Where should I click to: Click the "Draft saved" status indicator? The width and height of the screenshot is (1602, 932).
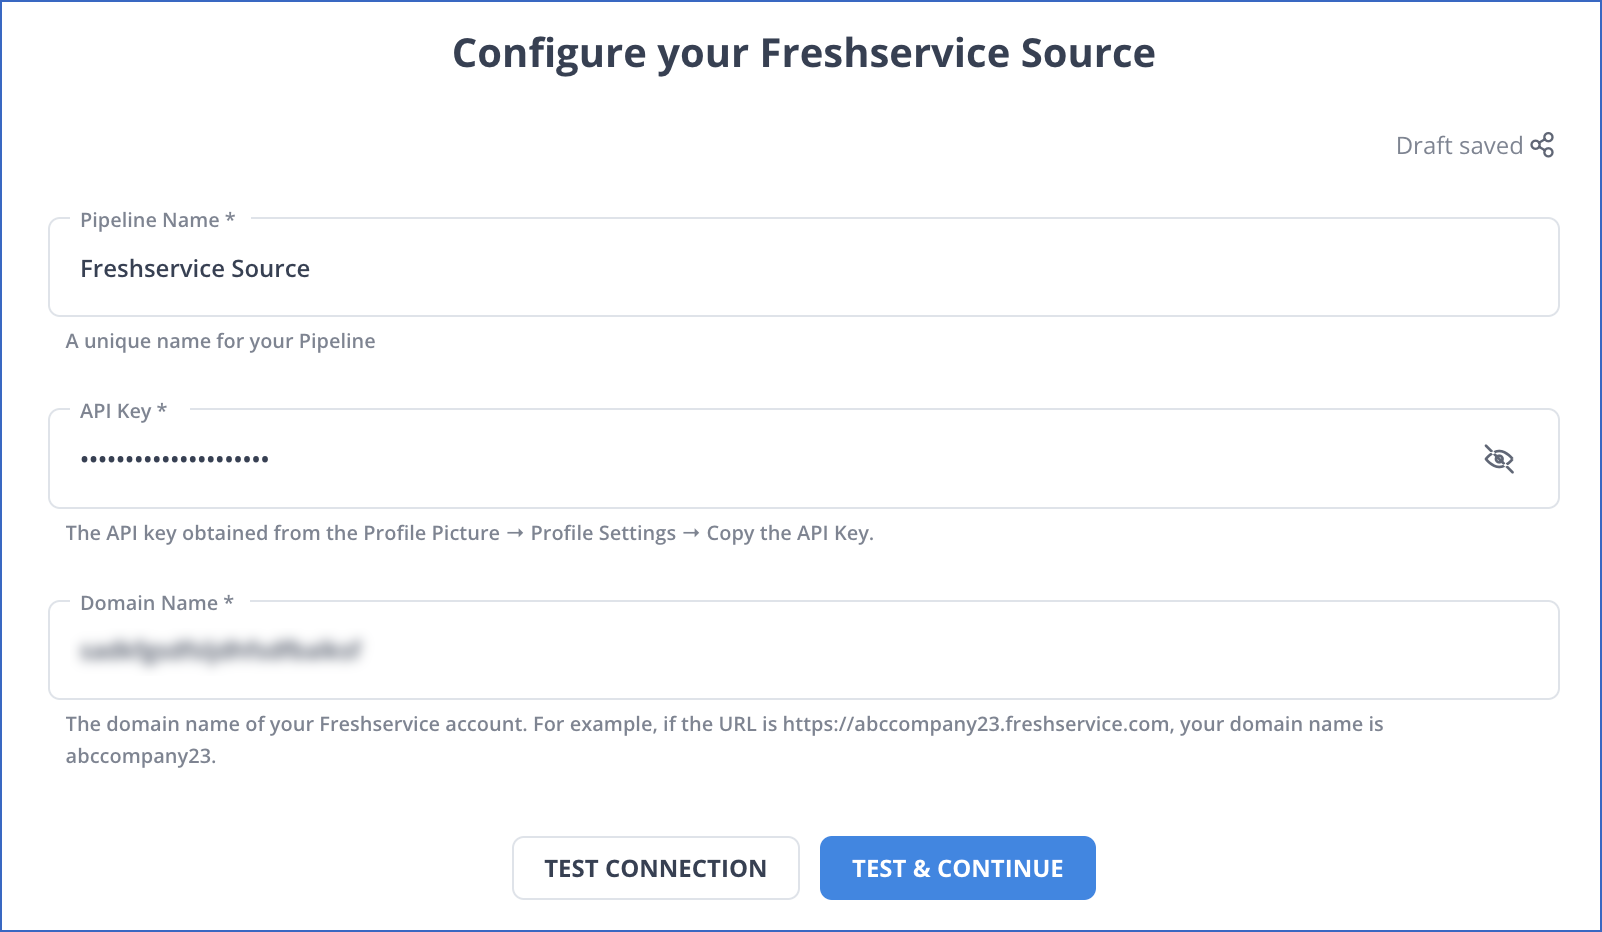(x=1461, y=145)
